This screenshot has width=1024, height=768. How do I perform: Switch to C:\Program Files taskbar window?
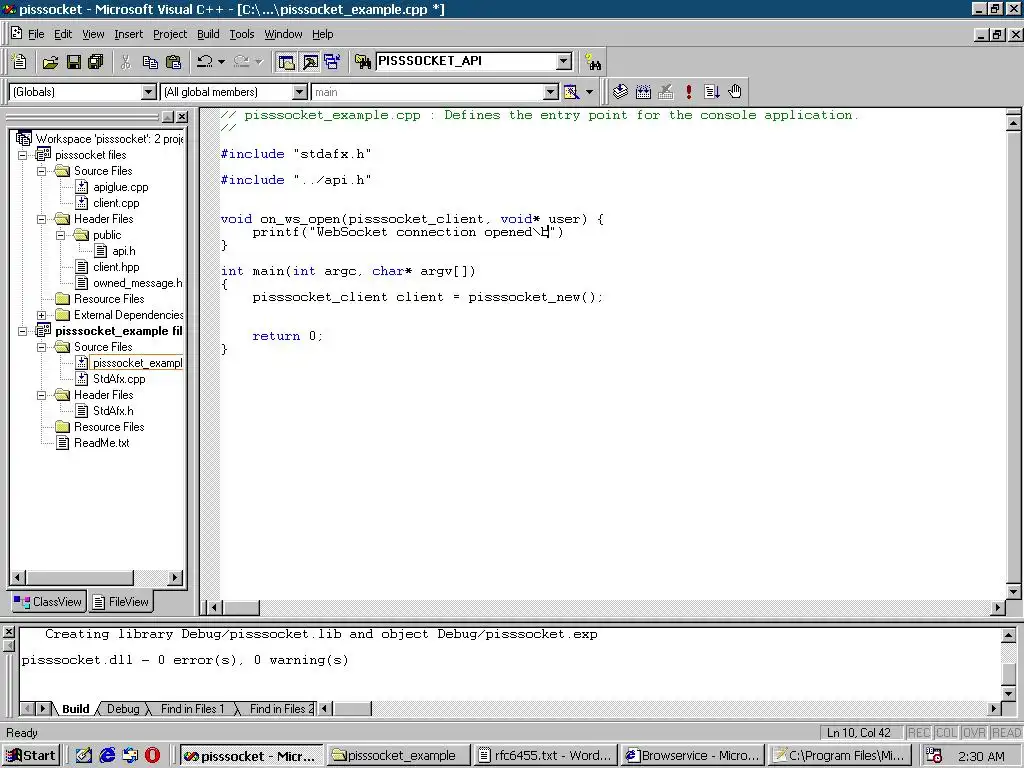[x=840, y=756]
